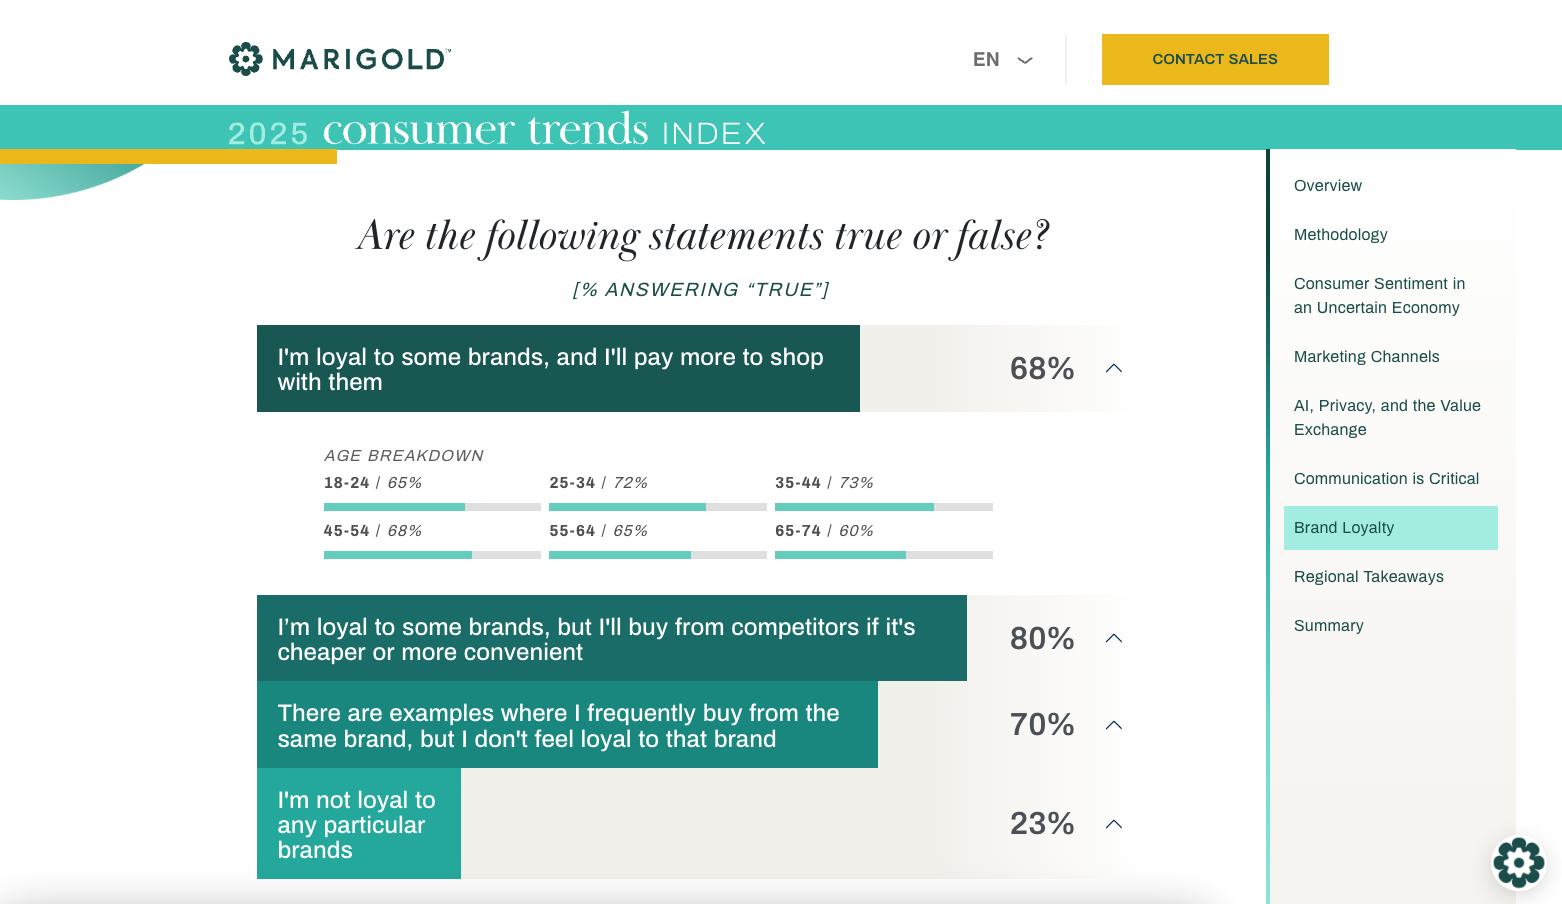Go to Regional Takeaways section
The width and height of the screenshot is (1562, 904).
coord(1368,577)
